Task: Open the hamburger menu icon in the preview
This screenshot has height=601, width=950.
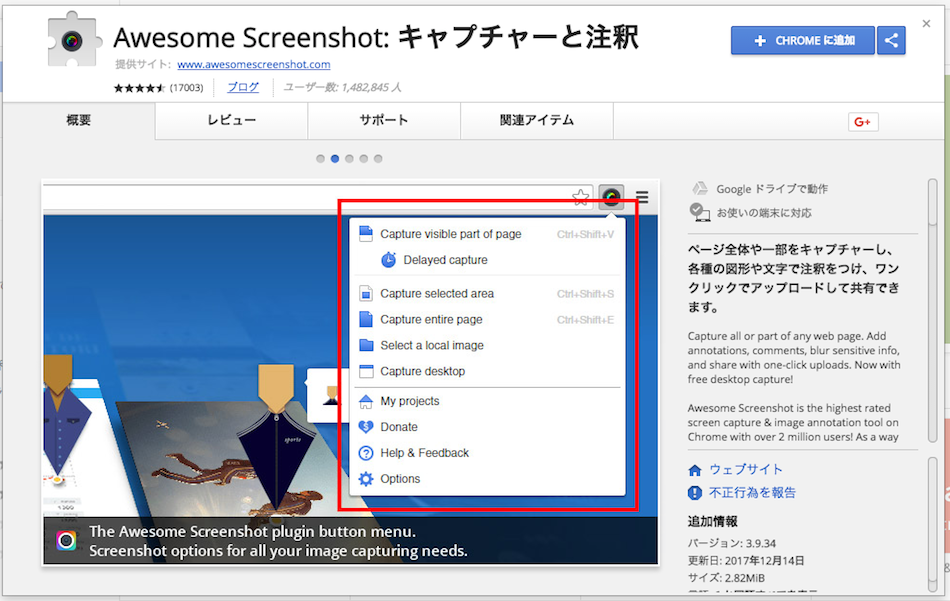Action: [x=642, y=197]
